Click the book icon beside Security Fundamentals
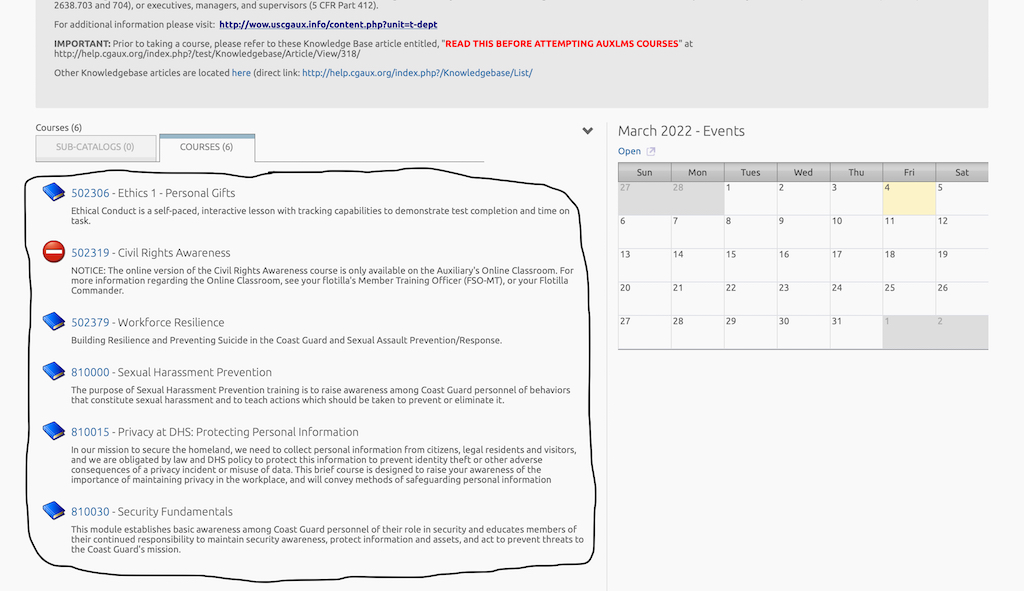This screenshot has width=1024, height=591. tap(54, 511)
